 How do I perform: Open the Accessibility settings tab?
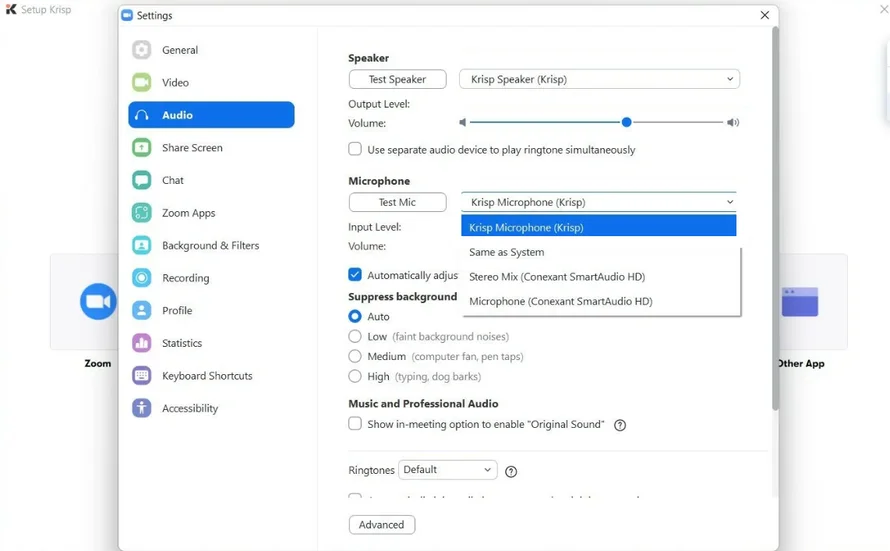211,408
